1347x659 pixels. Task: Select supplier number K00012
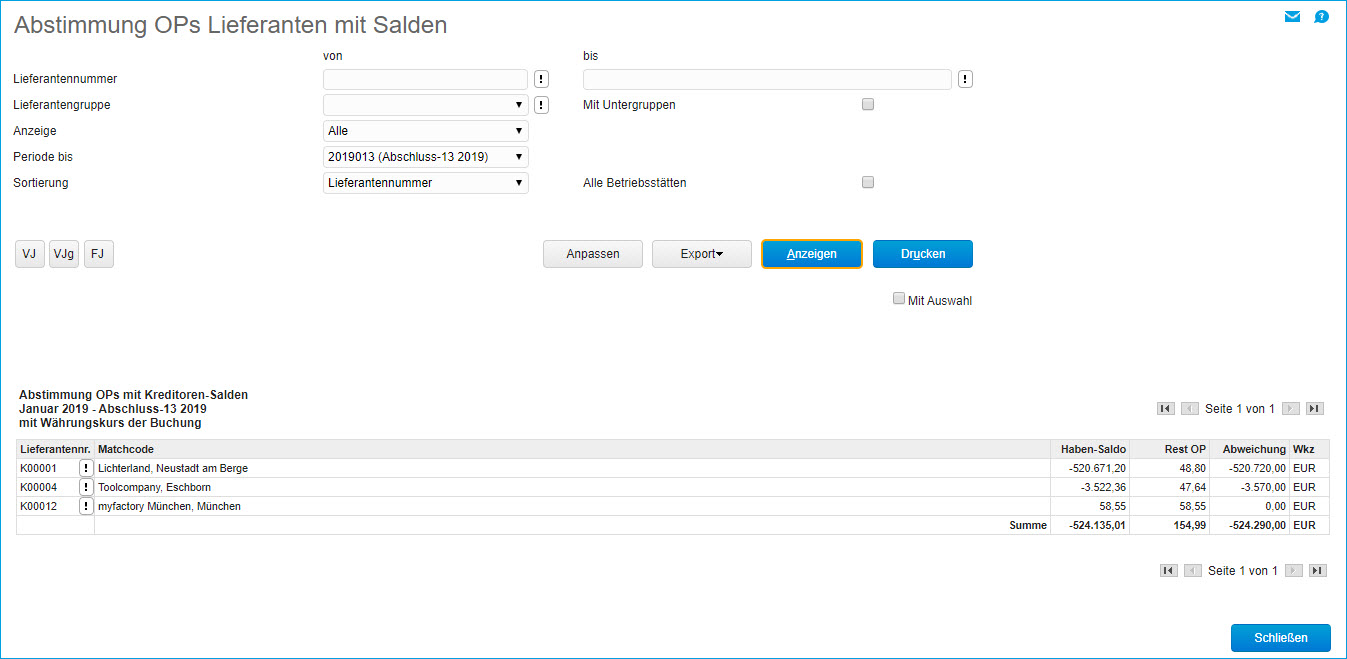tap(38, 506)
